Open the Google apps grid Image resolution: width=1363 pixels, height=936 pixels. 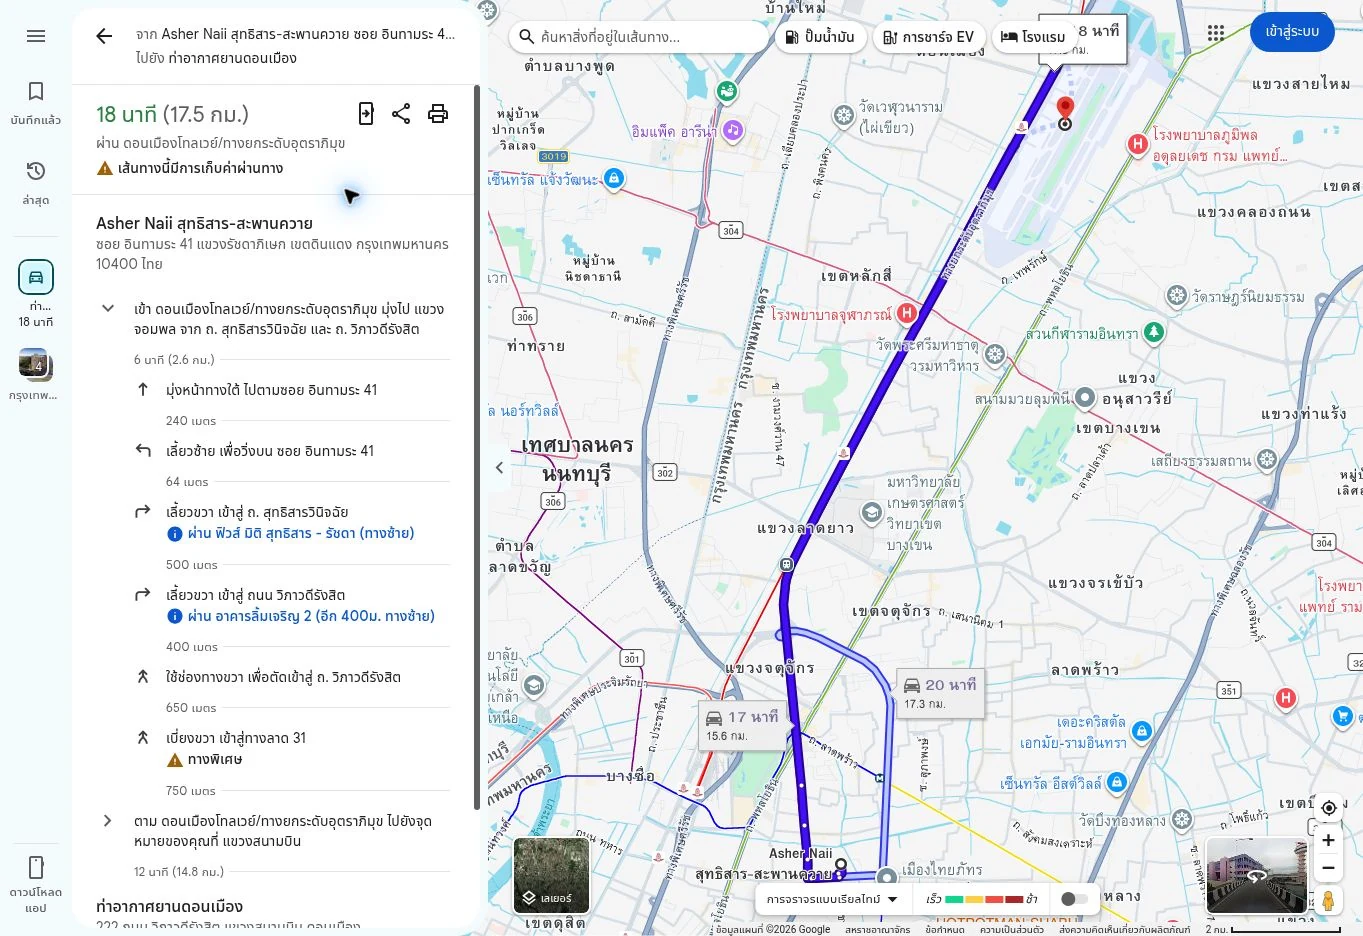pos(1216,33)
